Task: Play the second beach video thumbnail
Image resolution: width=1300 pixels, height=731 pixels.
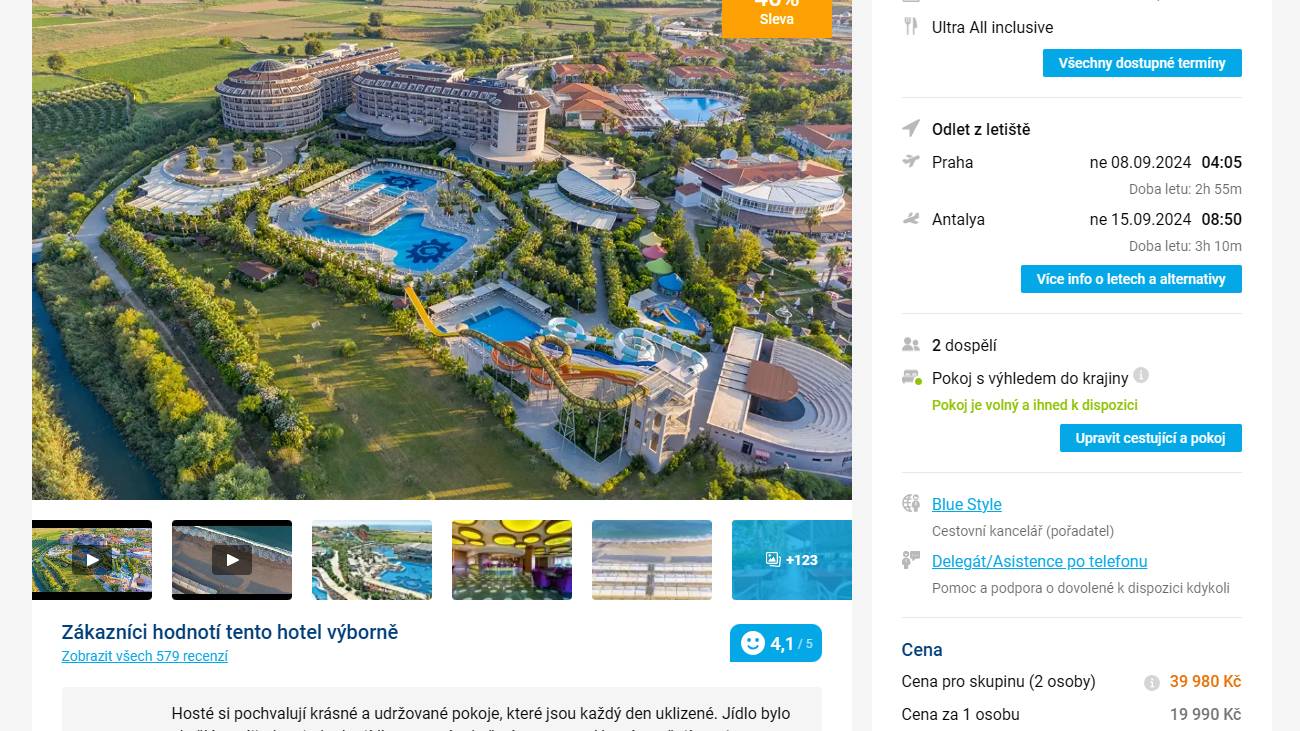Action: pos(232,560)
